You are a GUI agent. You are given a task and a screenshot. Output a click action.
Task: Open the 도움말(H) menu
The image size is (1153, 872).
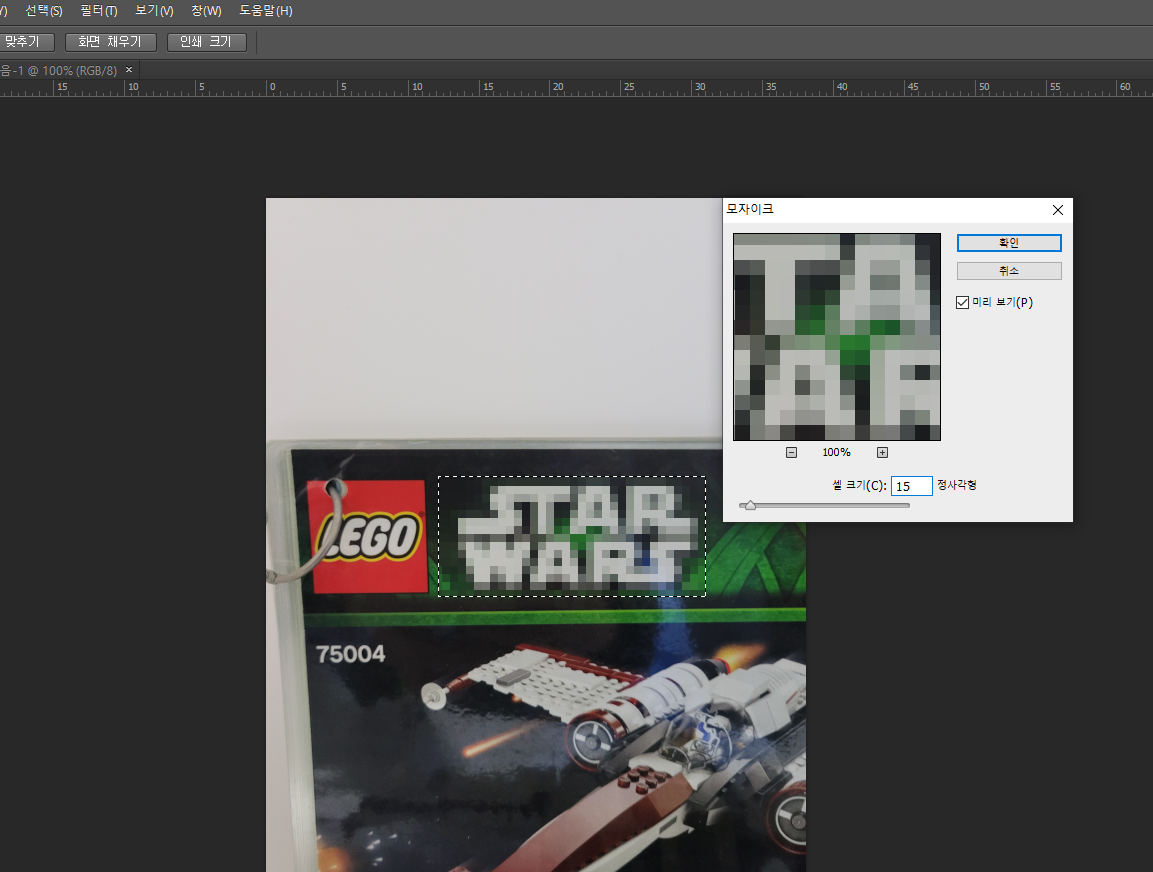(x=265, y=11)
